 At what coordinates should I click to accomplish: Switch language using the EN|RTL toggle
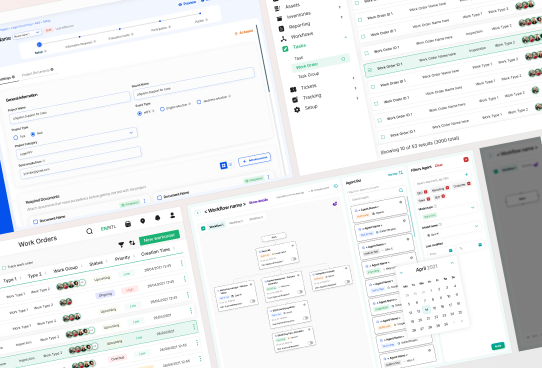click(109, 228)
